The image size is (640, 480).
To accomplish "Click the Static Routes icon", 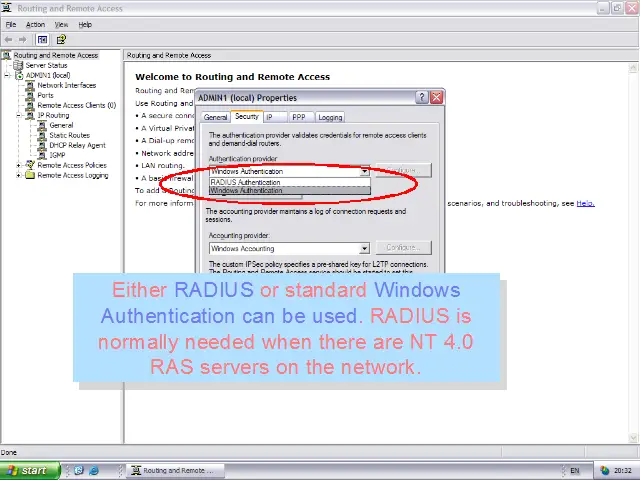I will click(x=42, y=136).
